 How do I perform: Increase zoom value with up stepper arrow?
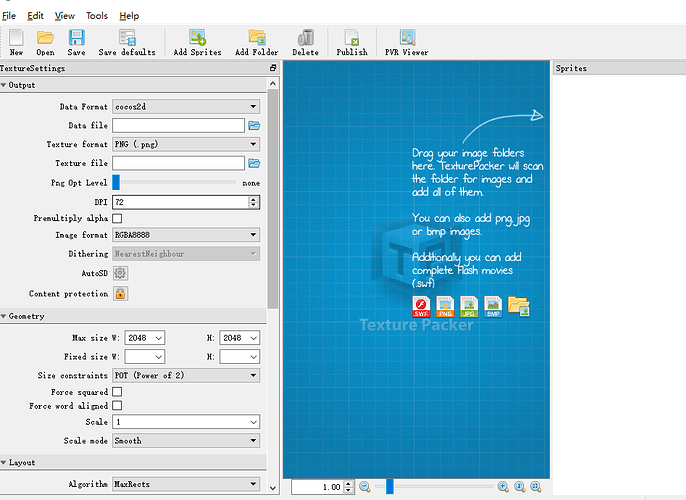(348, 483)
